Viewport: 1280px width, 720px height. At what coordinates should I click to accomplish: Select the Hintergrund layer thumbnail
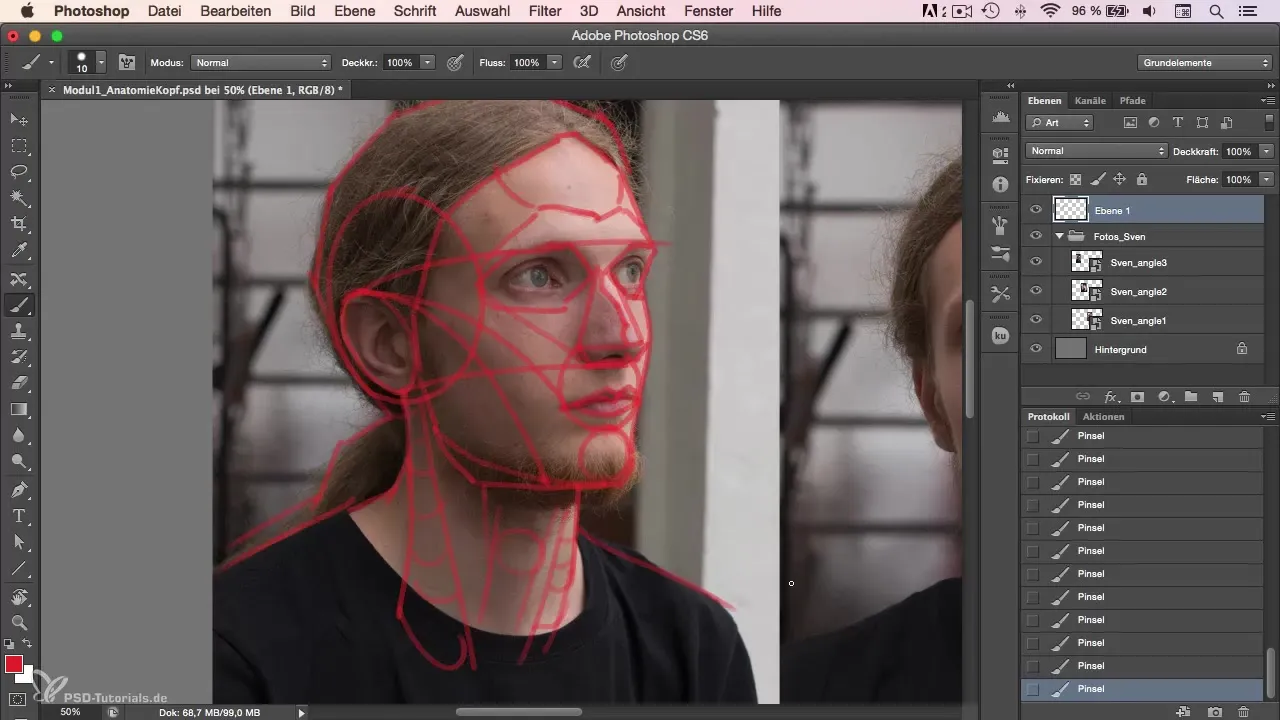tap(1070, 349)
